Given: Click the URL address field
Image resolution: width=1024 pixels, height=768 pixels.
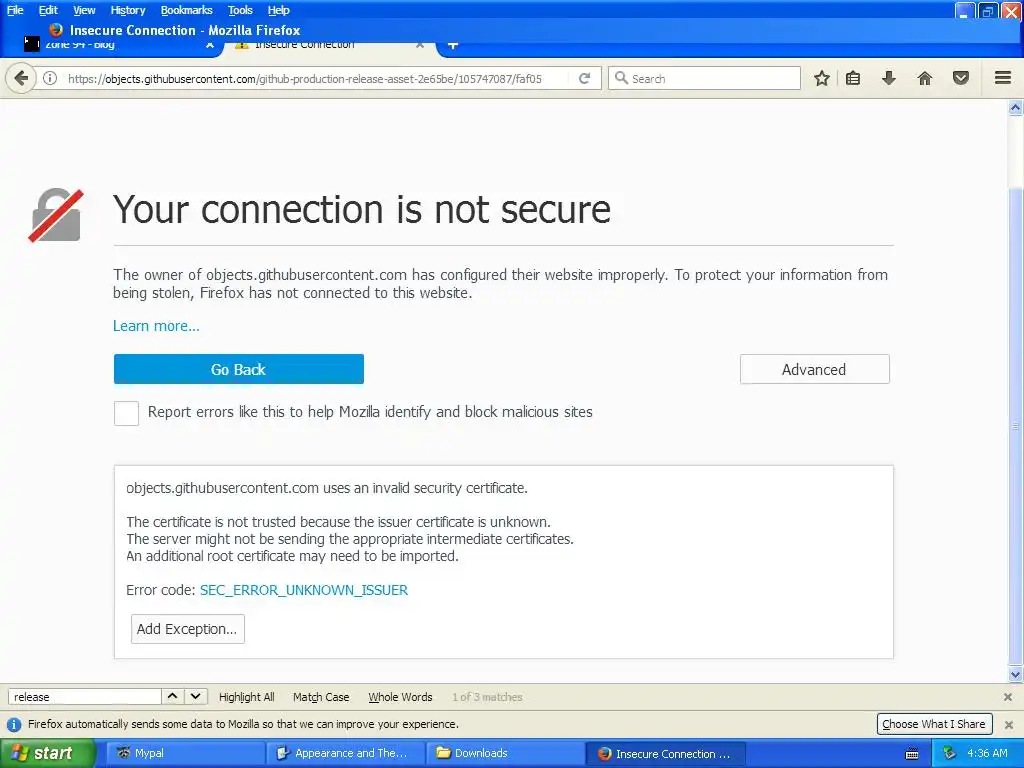Looking at the screenshot, I should pos(313,78).
